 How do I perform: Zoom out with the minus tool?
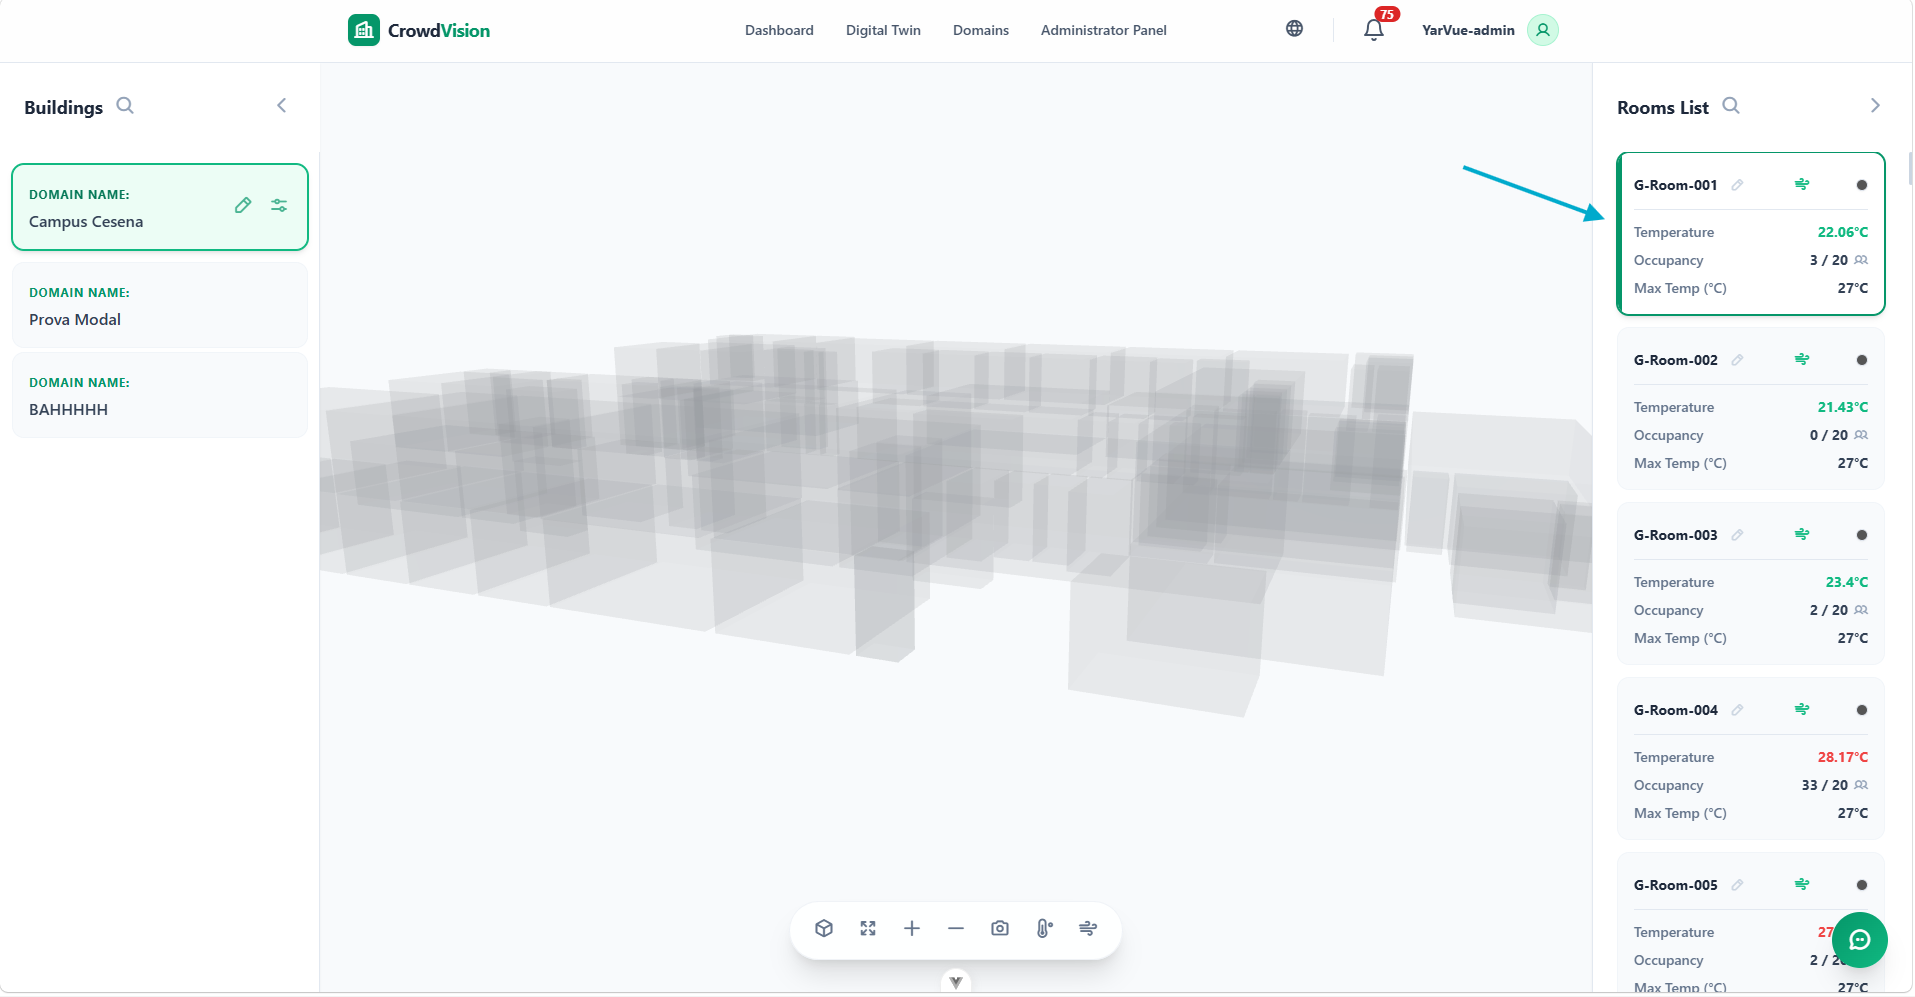coord(956,928)
